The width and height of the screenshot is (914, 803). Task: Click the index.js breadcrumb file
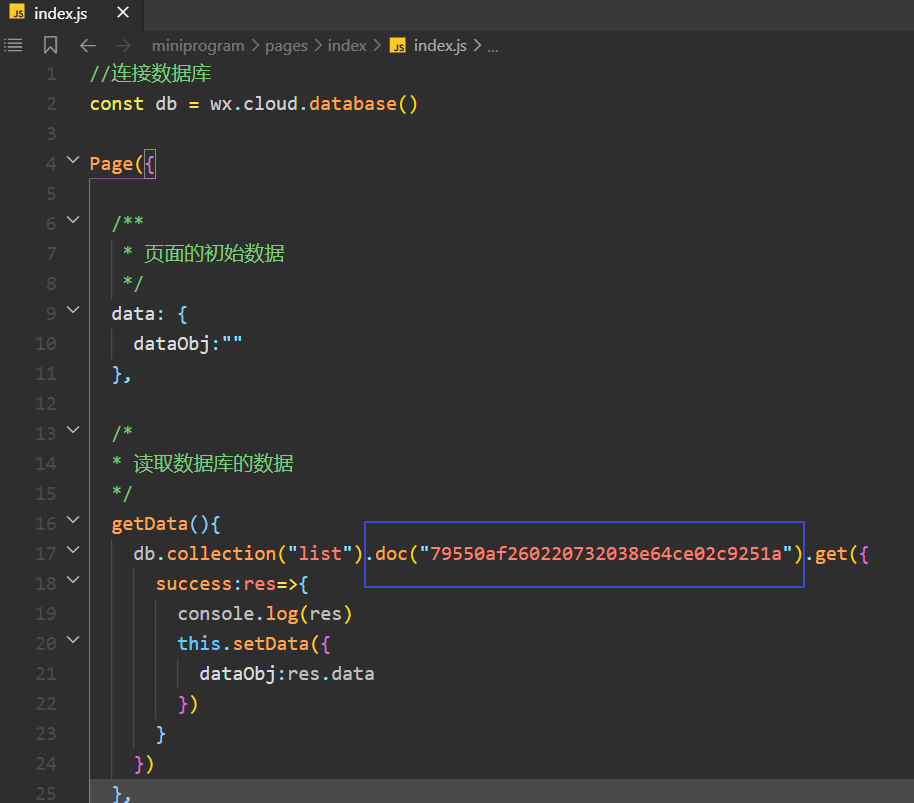(440, 45)
